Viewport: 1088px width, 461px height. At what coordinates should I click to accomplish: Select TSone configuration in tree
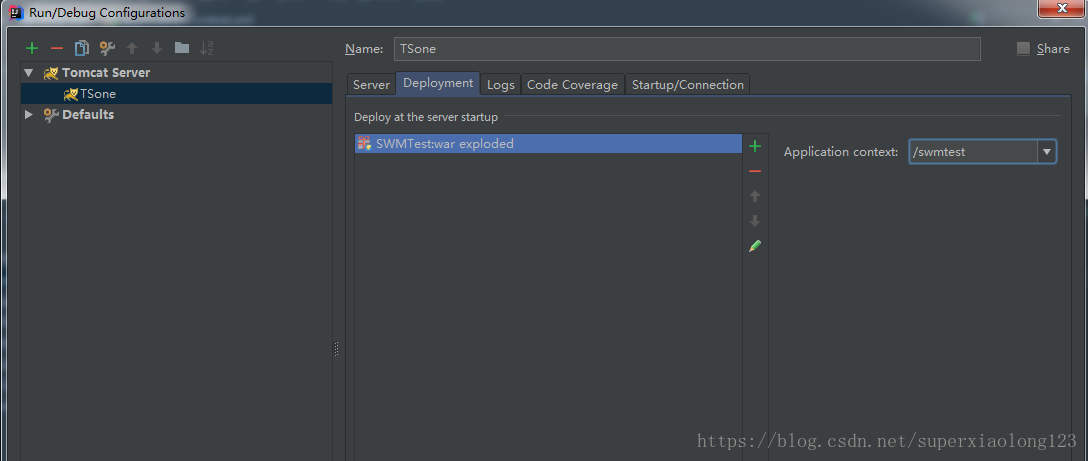(176, 94)
